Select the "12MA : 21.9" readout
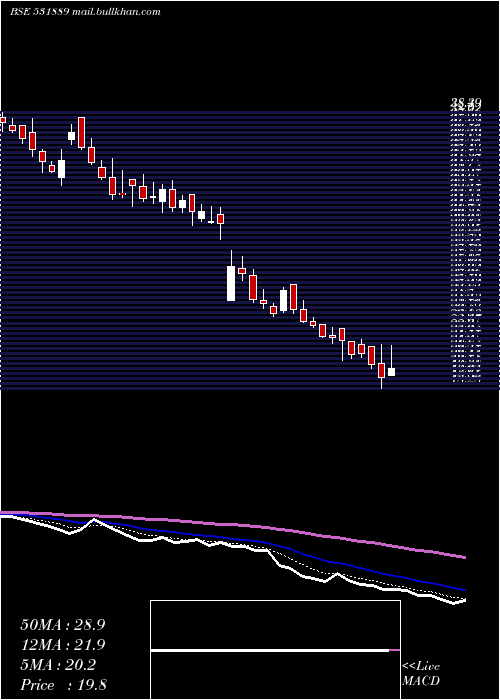The height and width of the screenshot is (700, 500). tap(62, 645)
